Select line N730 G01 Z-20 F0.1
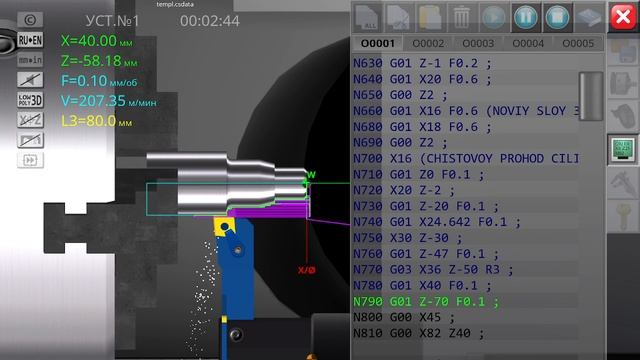The height and width of the screenshot is (360, 640). [x=465, y=206]
